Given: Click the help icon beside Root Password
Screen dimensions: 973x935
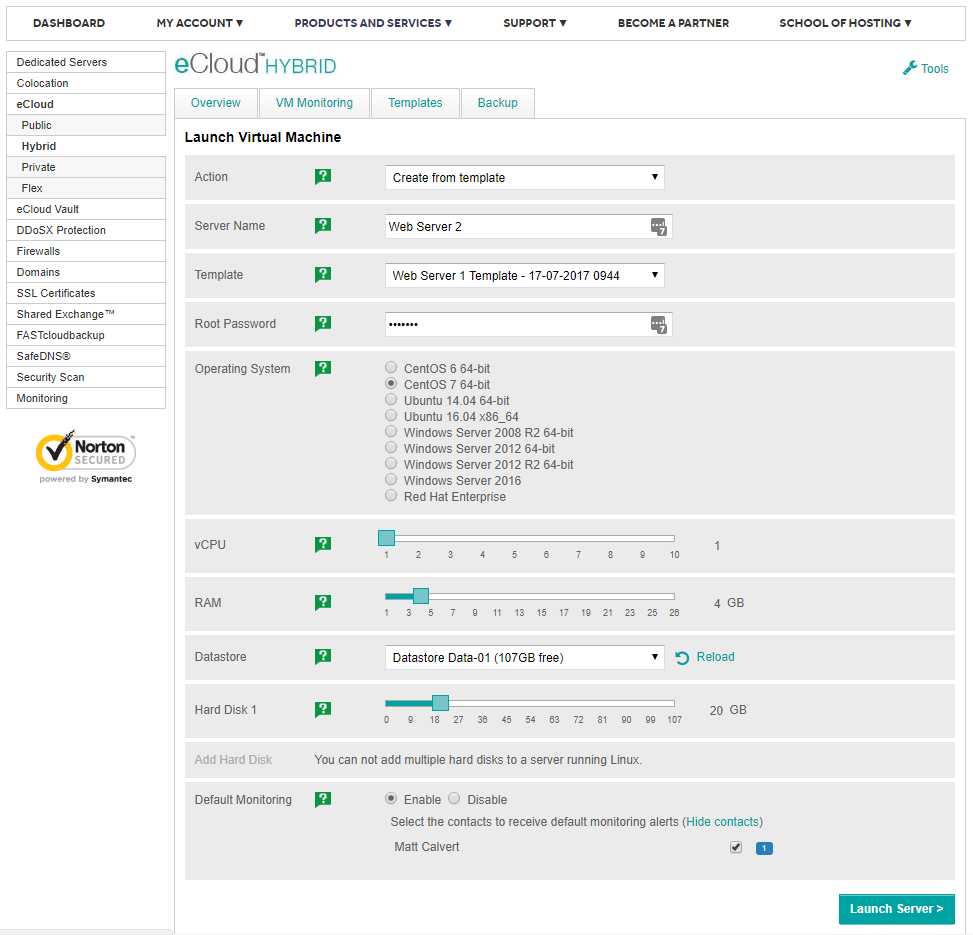Looking at the screenshot, I should coord(323,323).
